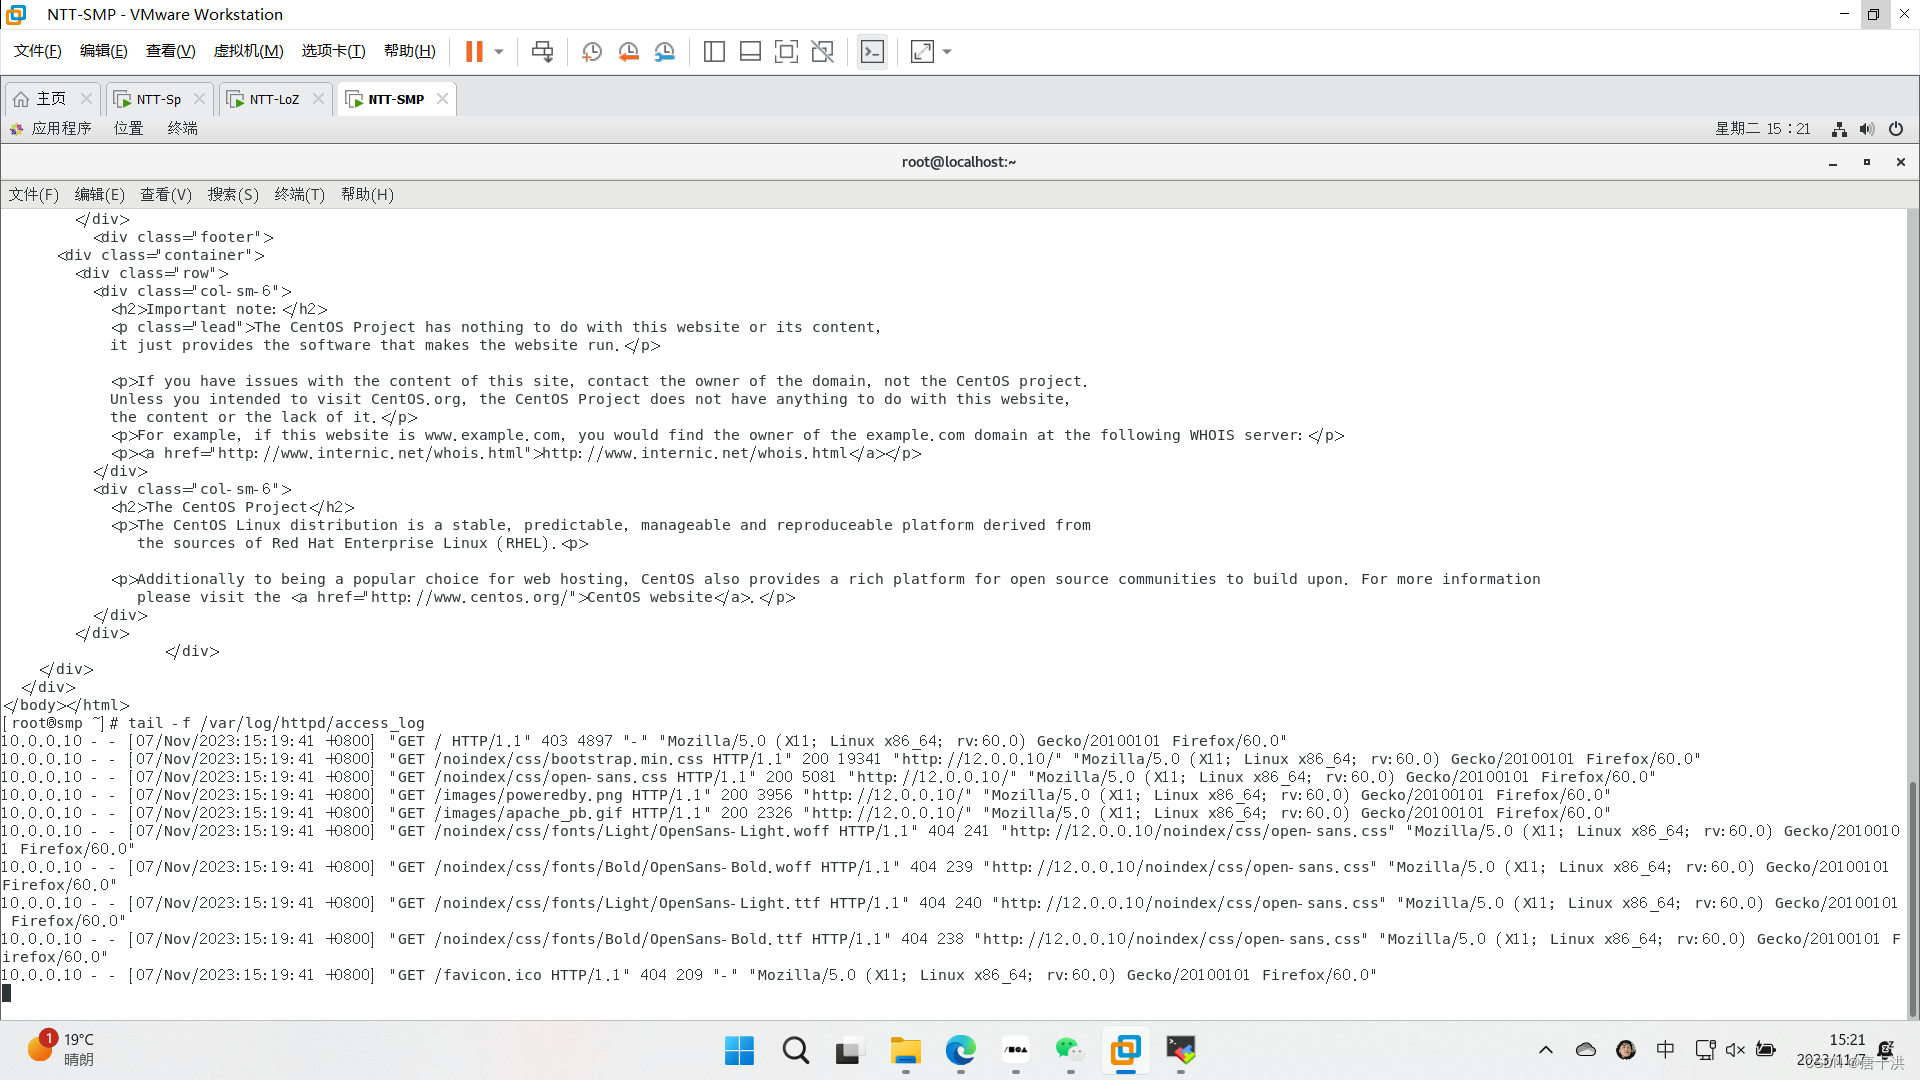Open the 虚拟机(M) menu
Image resolution: width=1920 pixels, height=1080 pixels.
tap(248, 51)
